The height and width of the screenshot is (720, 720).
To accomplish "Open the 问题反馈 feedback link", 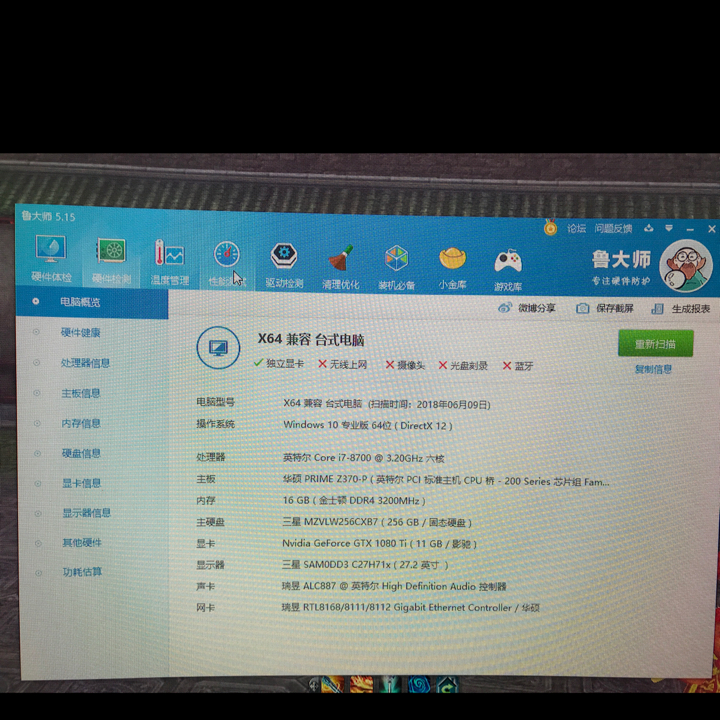I will click(x=613, y=228).
